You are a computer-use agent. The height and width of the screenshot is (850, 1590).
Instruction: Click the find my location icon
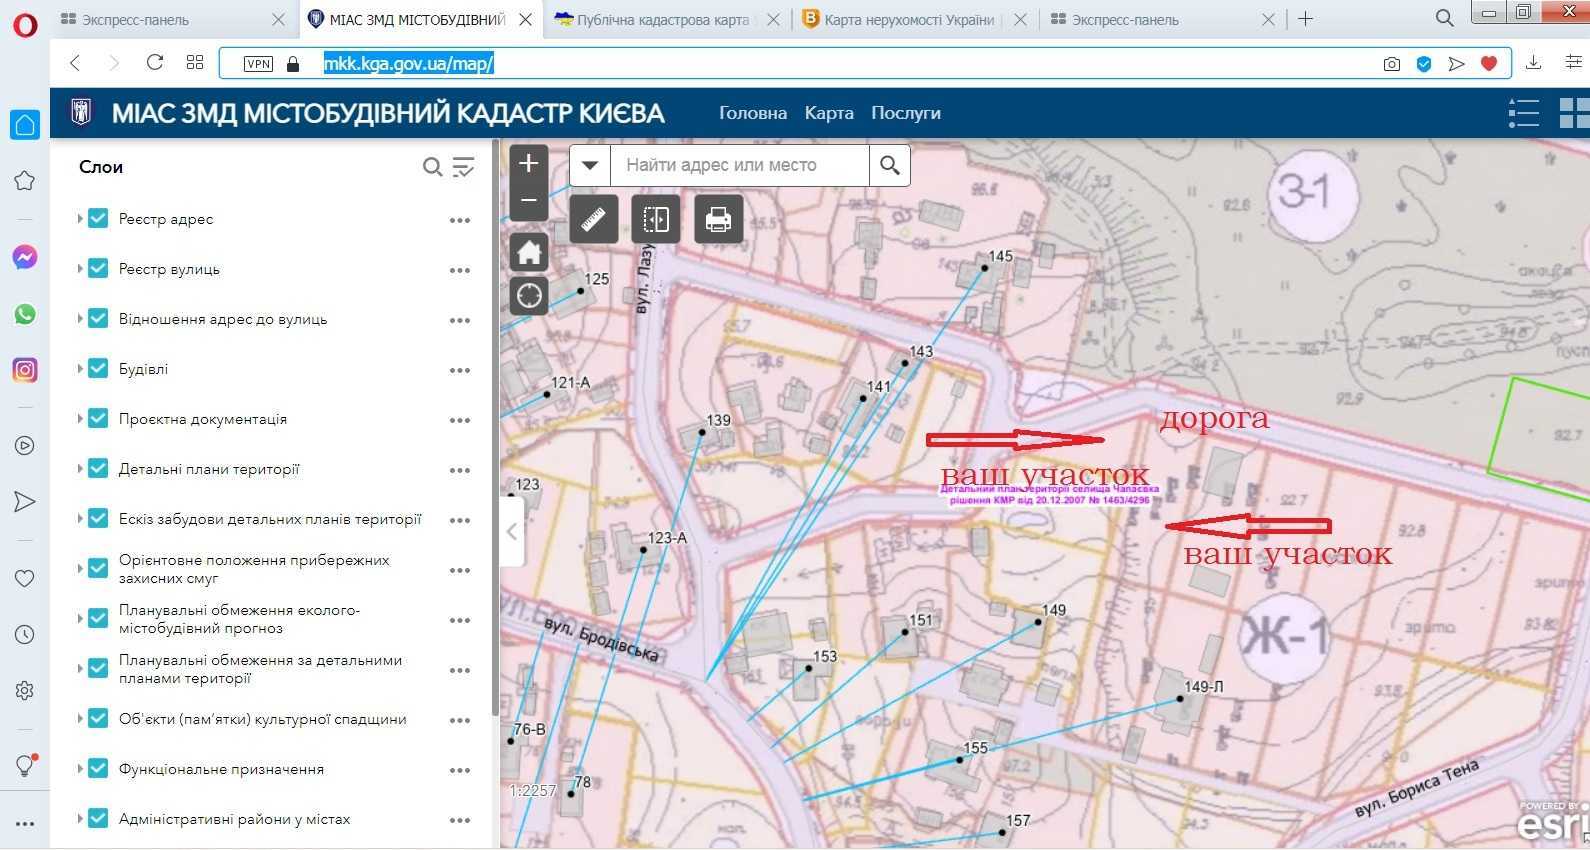point(529,296)
